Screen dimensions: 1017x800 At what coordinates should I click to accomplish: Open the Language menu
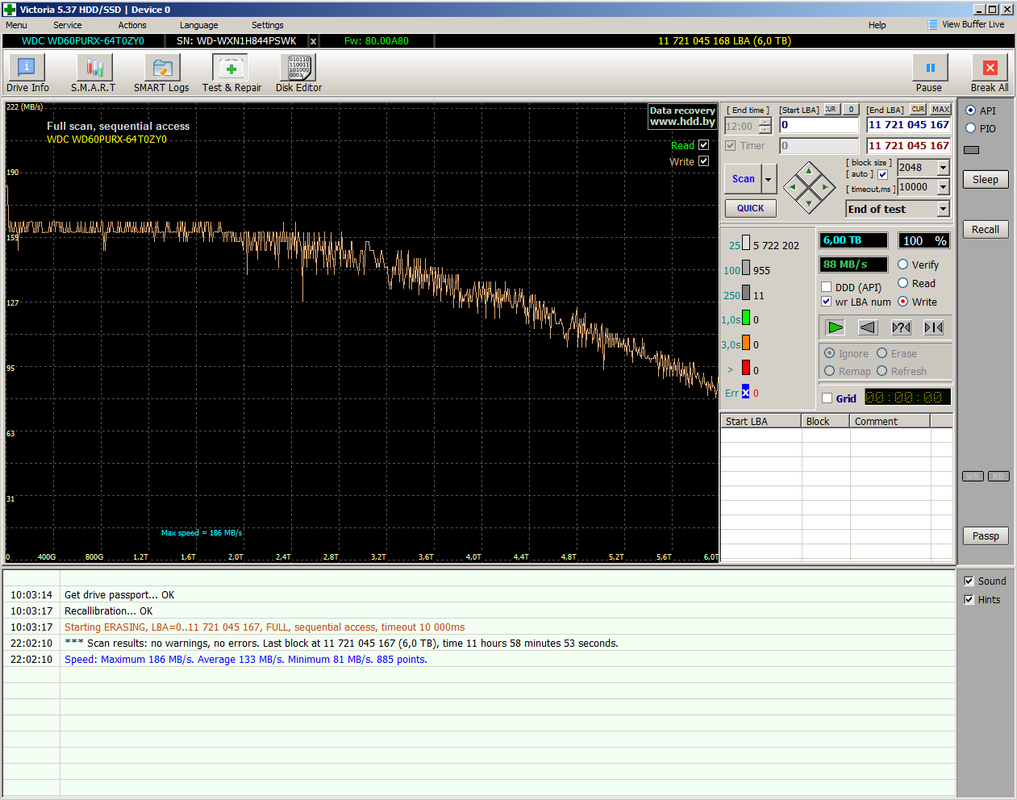198,25
